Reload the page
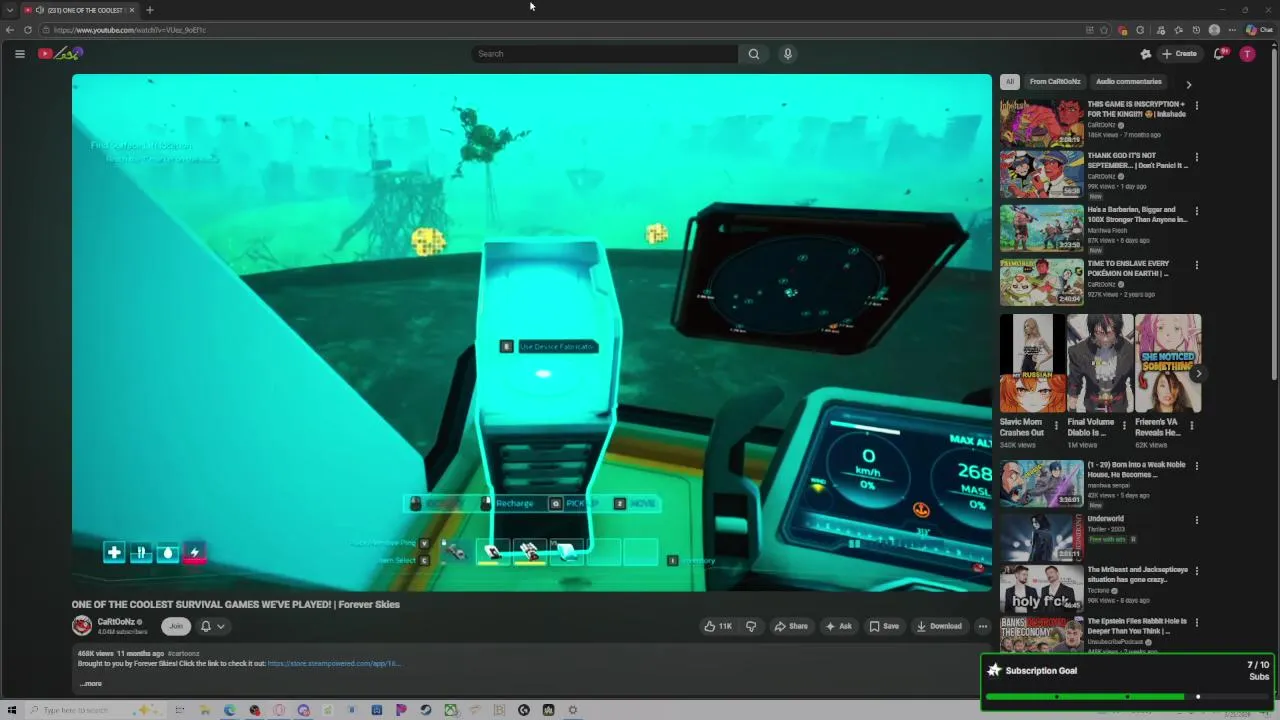 coord(28,30)
